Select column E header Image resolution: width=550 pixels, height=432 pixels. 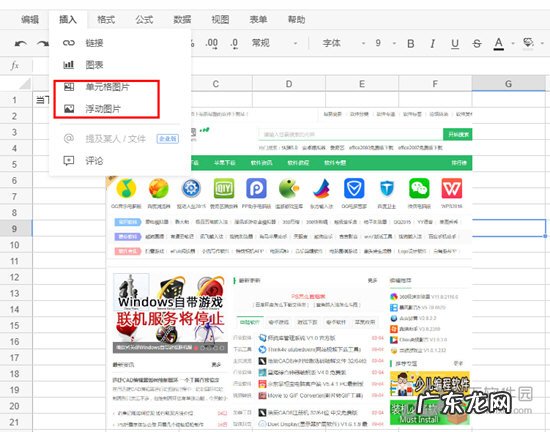362,84
